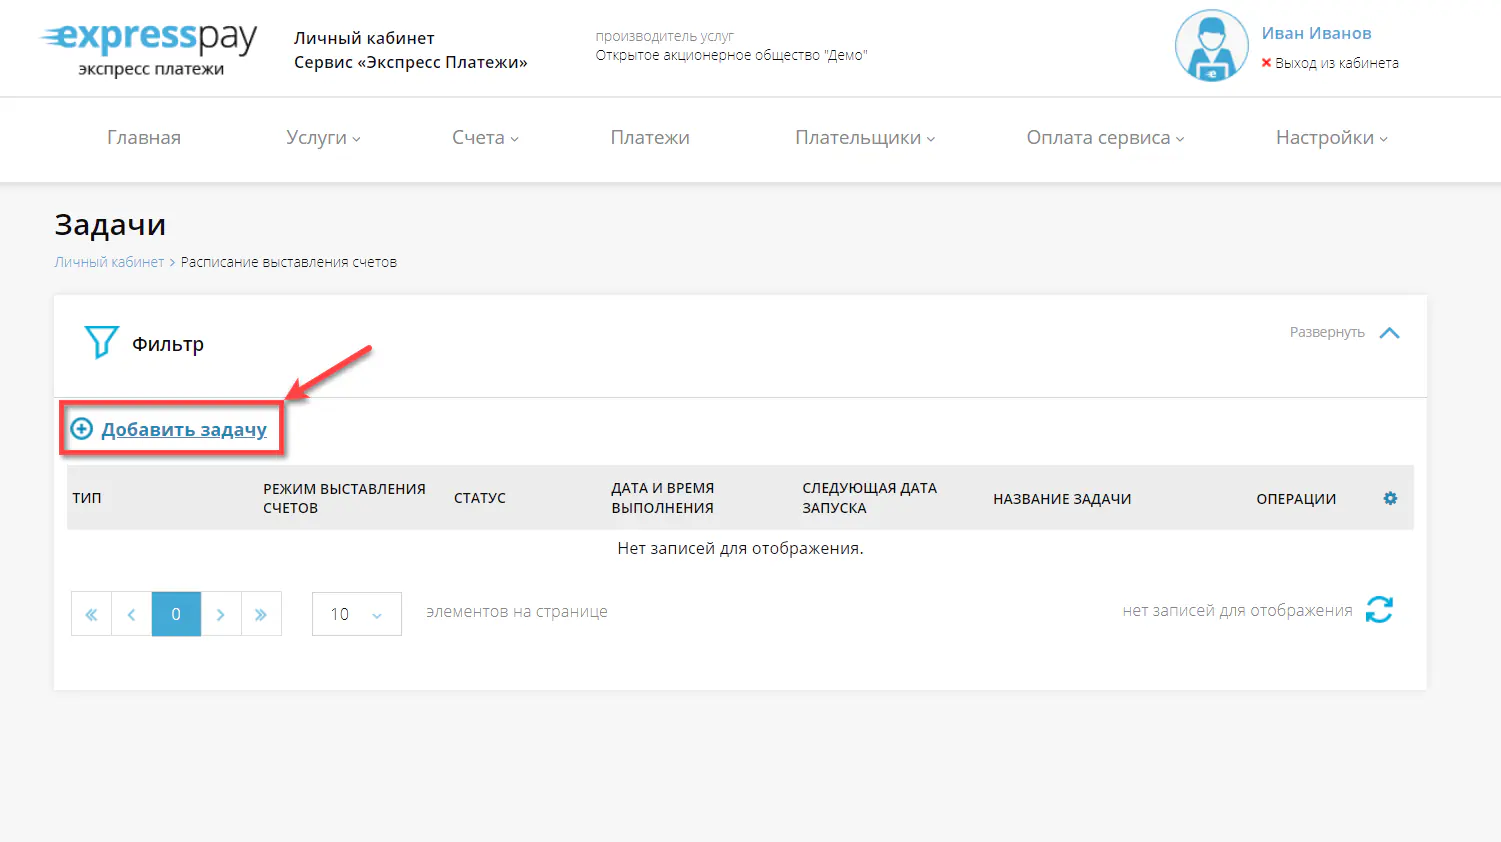Jump to first page with the double-left arrow
Viewport: 1501px width, 842px height.
click(91, 613)
